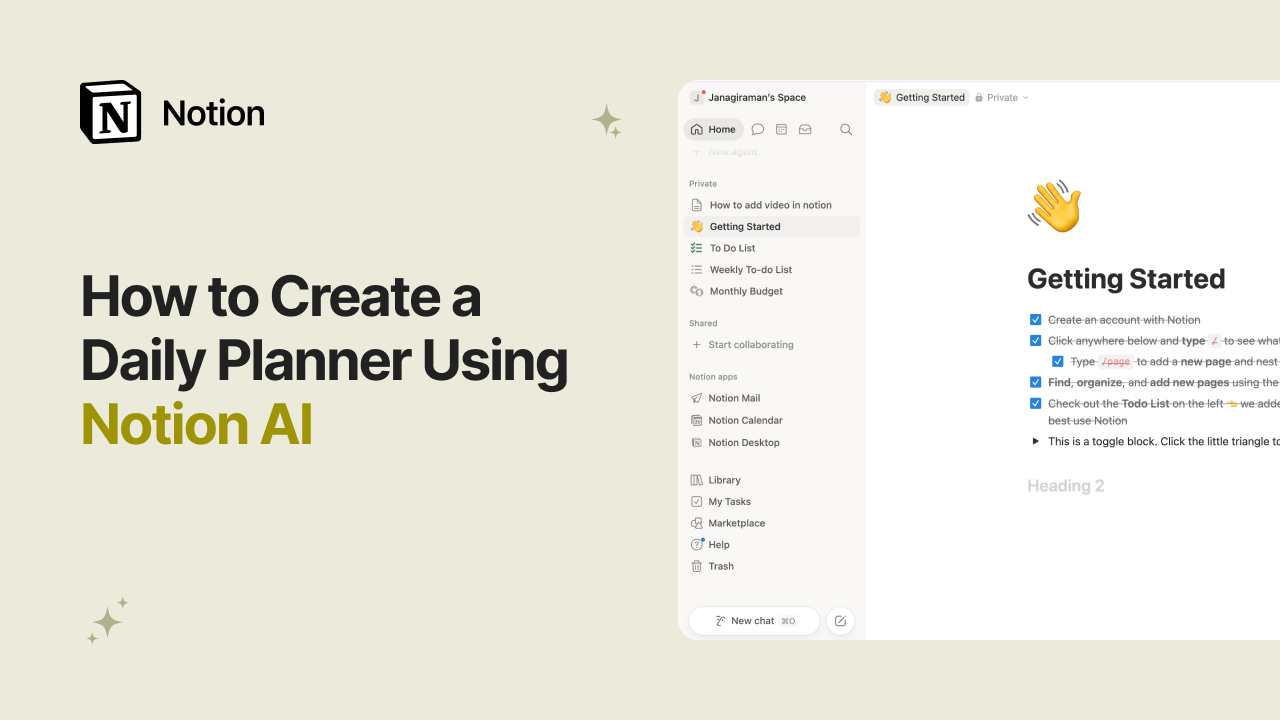Open the Private sharing dropdown
Screen dimensions: 1280x720
tap(1002, 97)
